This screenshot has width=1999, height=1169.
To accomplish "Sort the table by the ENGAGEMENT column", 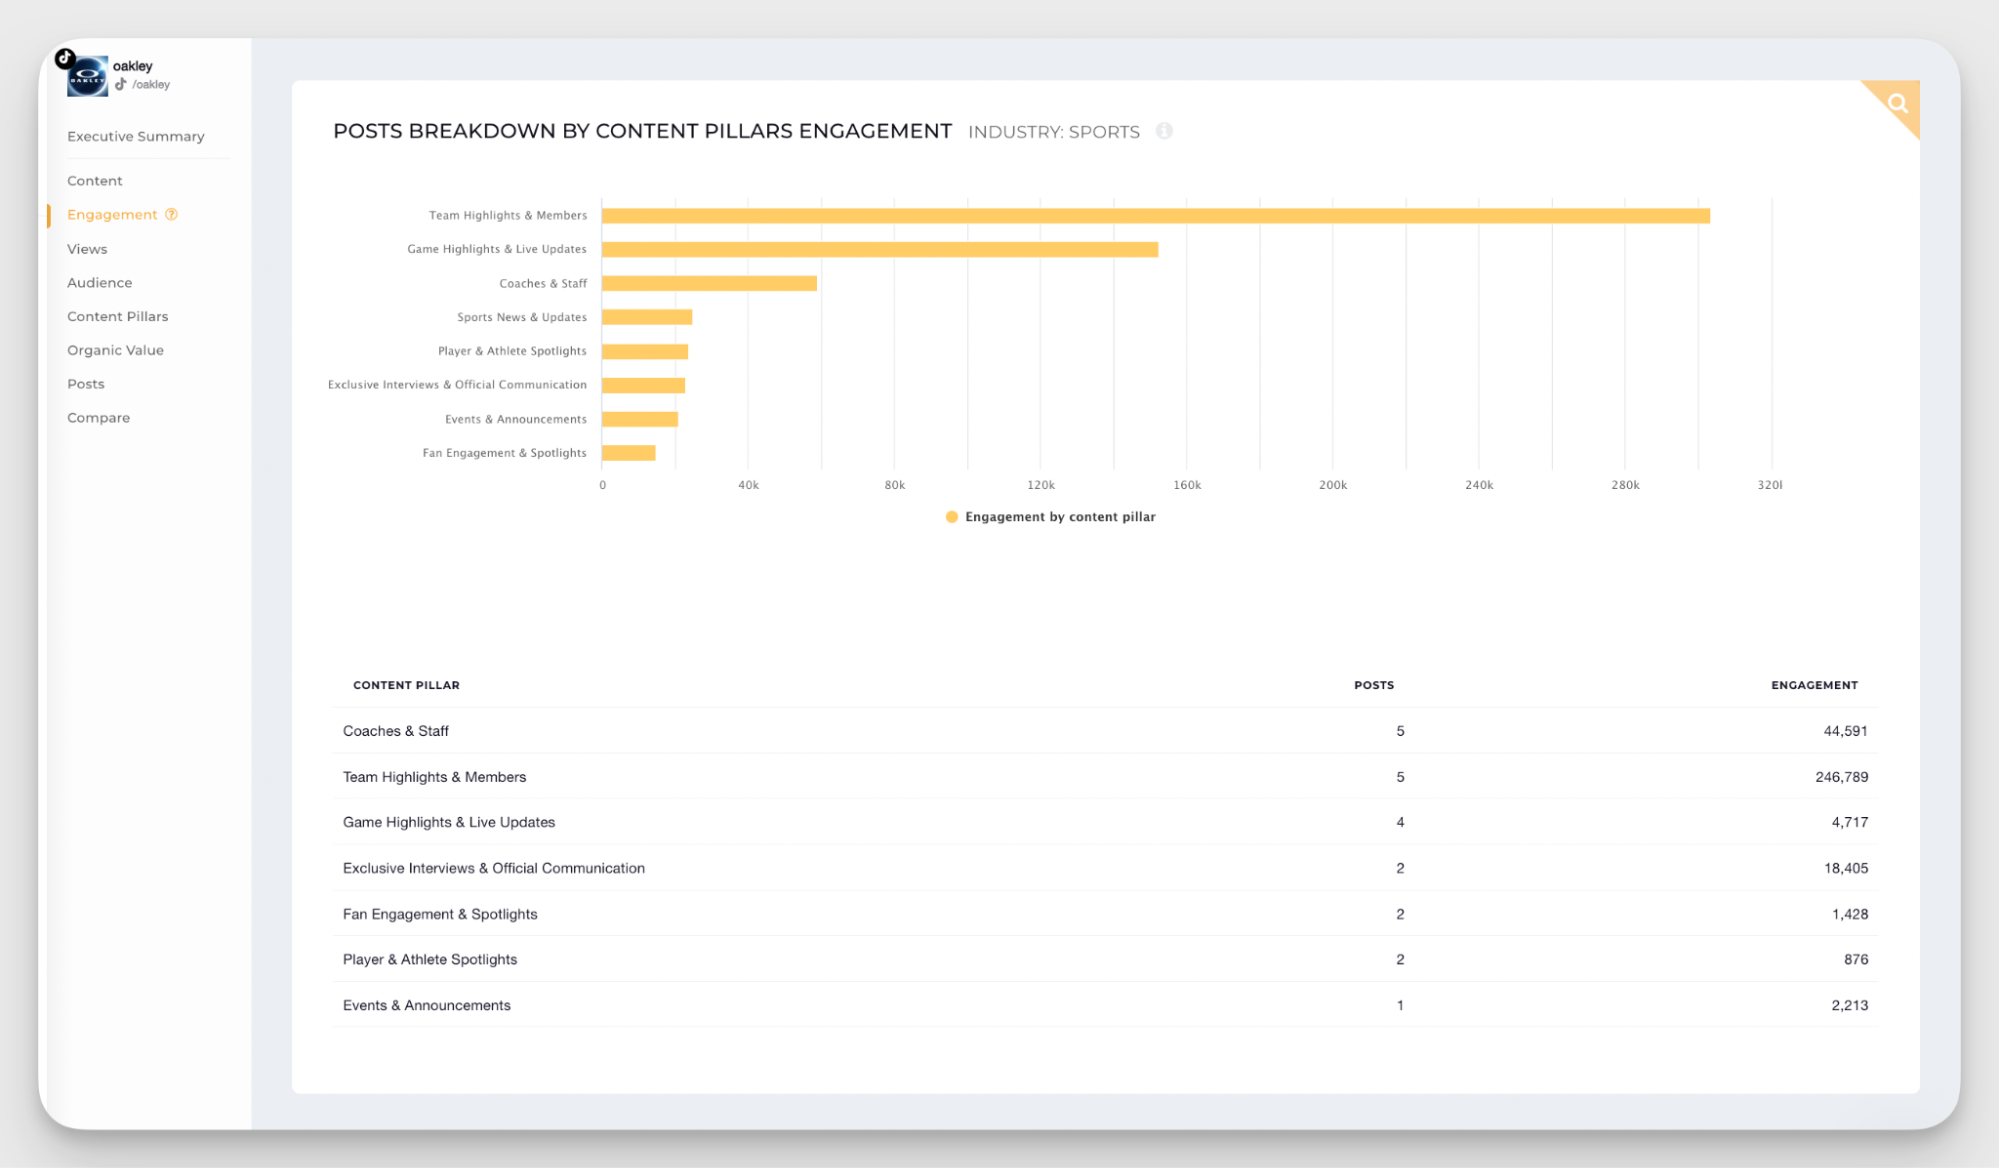I will click(x=1813, y=685).
